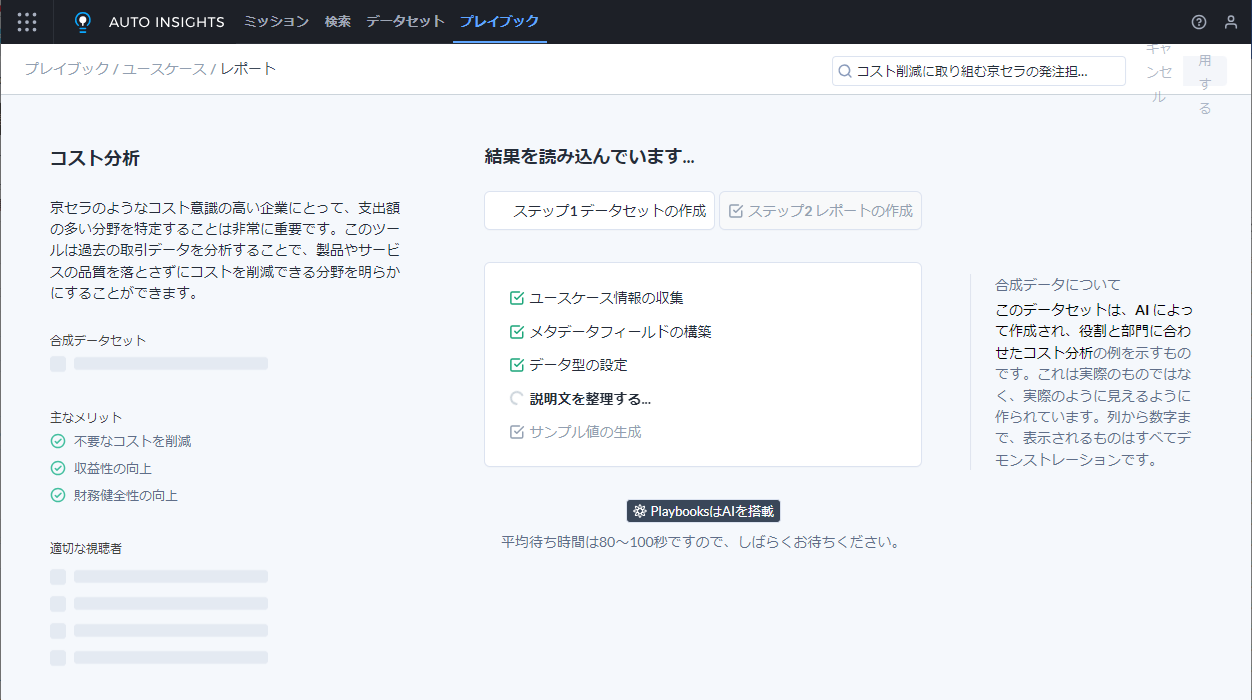Click the 平均待ち時間は80〜100秒 wait message
This screenshot has height=700, width=1252.
pyautogui.click(x=701, y=542)
